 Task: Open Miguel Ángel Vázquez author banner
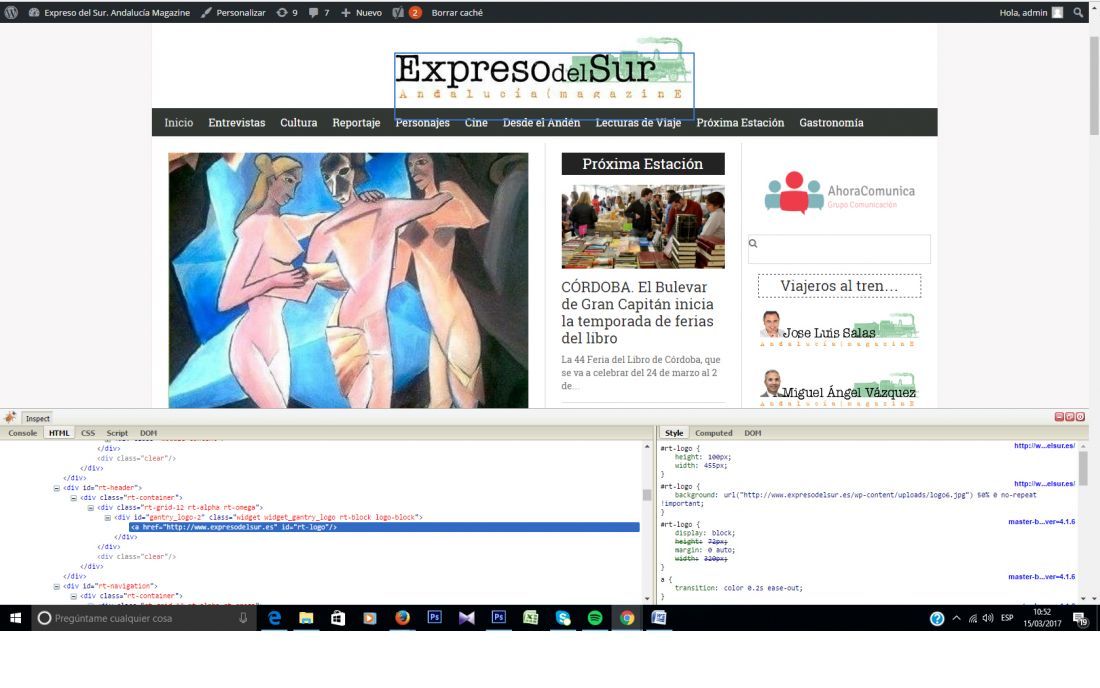tap(839, 389)
